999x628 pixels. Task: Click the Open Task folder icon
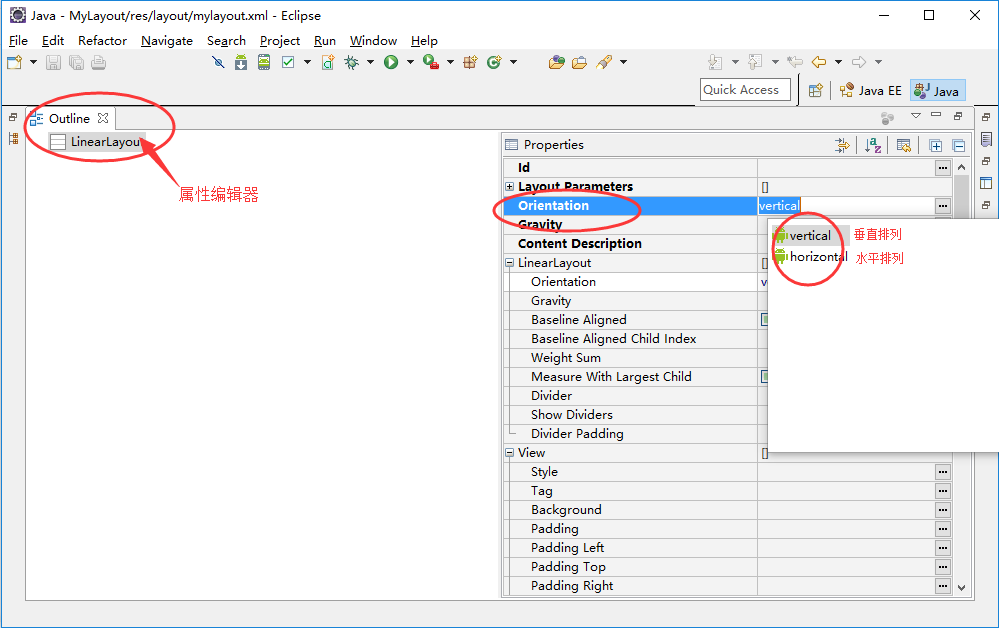(579, 62)
